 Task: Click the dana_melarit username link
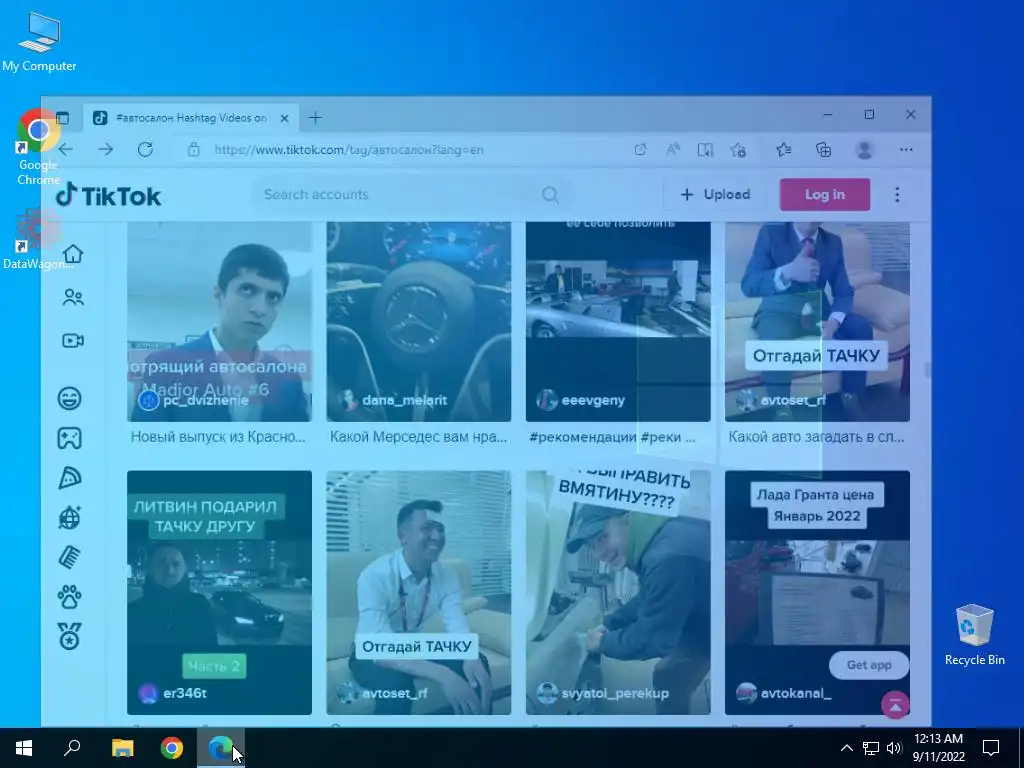404,400
